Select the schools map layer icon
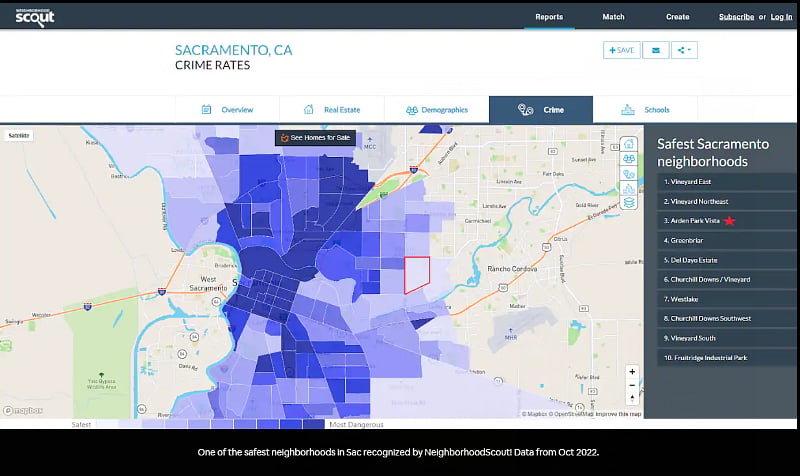Image resolution: width=800 pixels, height=476 pixels. pos(629,189)
